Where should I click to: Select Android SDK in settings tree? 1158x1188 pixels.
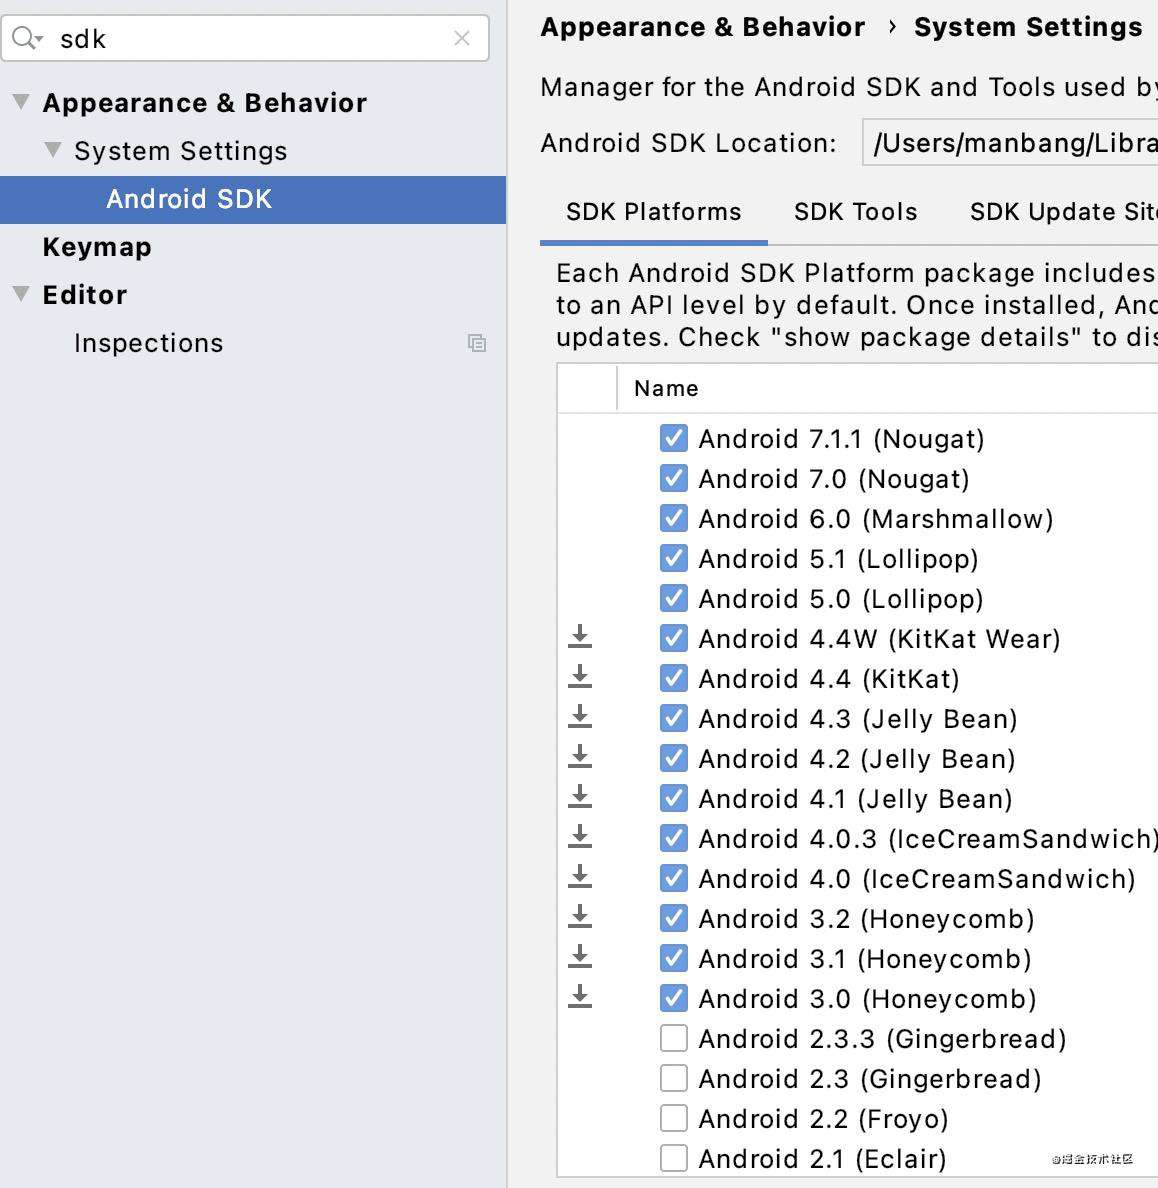253,199
